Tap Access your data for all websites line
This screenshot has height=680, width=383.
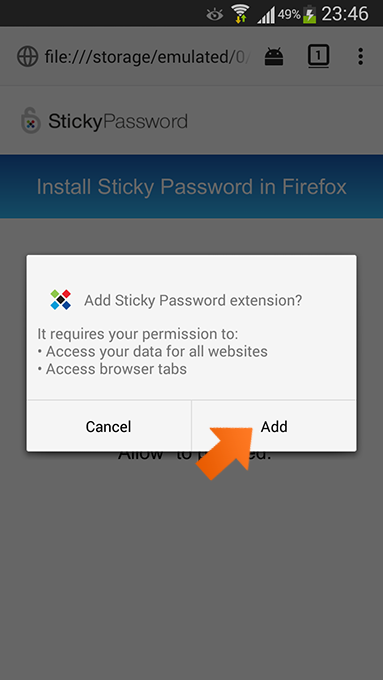click(x=152, y=351)
